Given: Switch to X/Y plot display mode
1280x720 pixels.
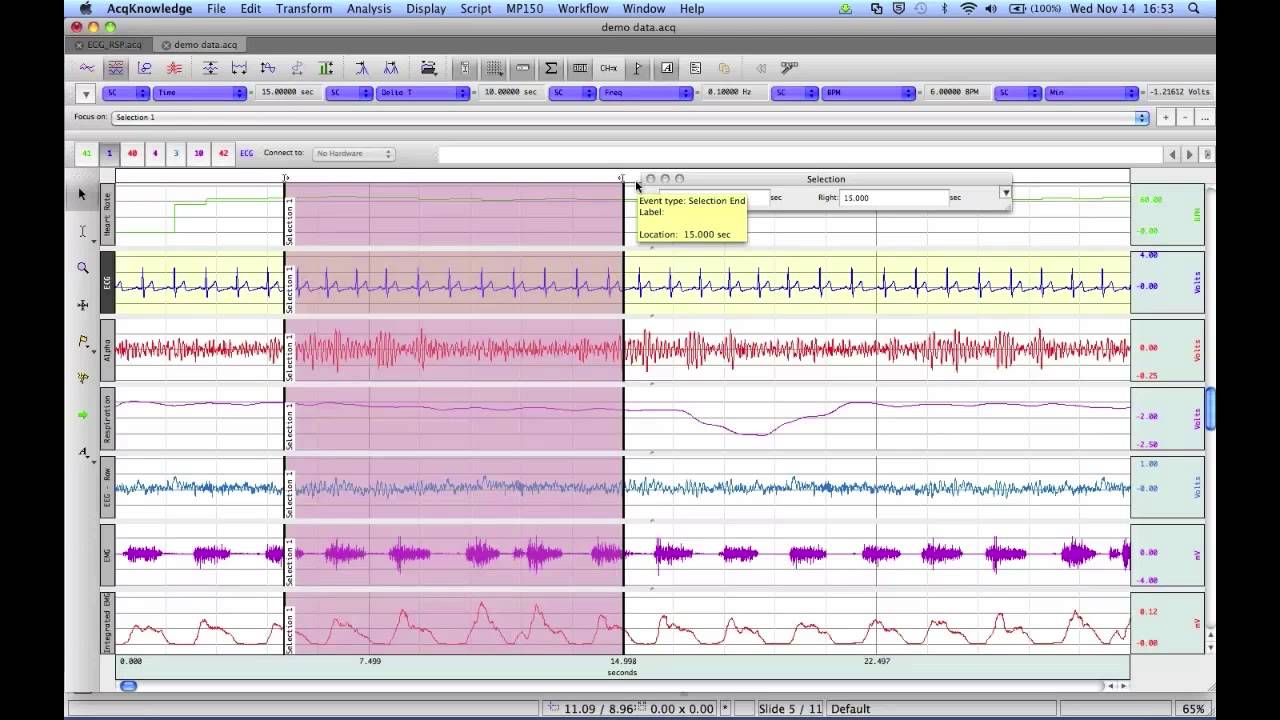Looking at the screenshot, I should tap(145, 68).
